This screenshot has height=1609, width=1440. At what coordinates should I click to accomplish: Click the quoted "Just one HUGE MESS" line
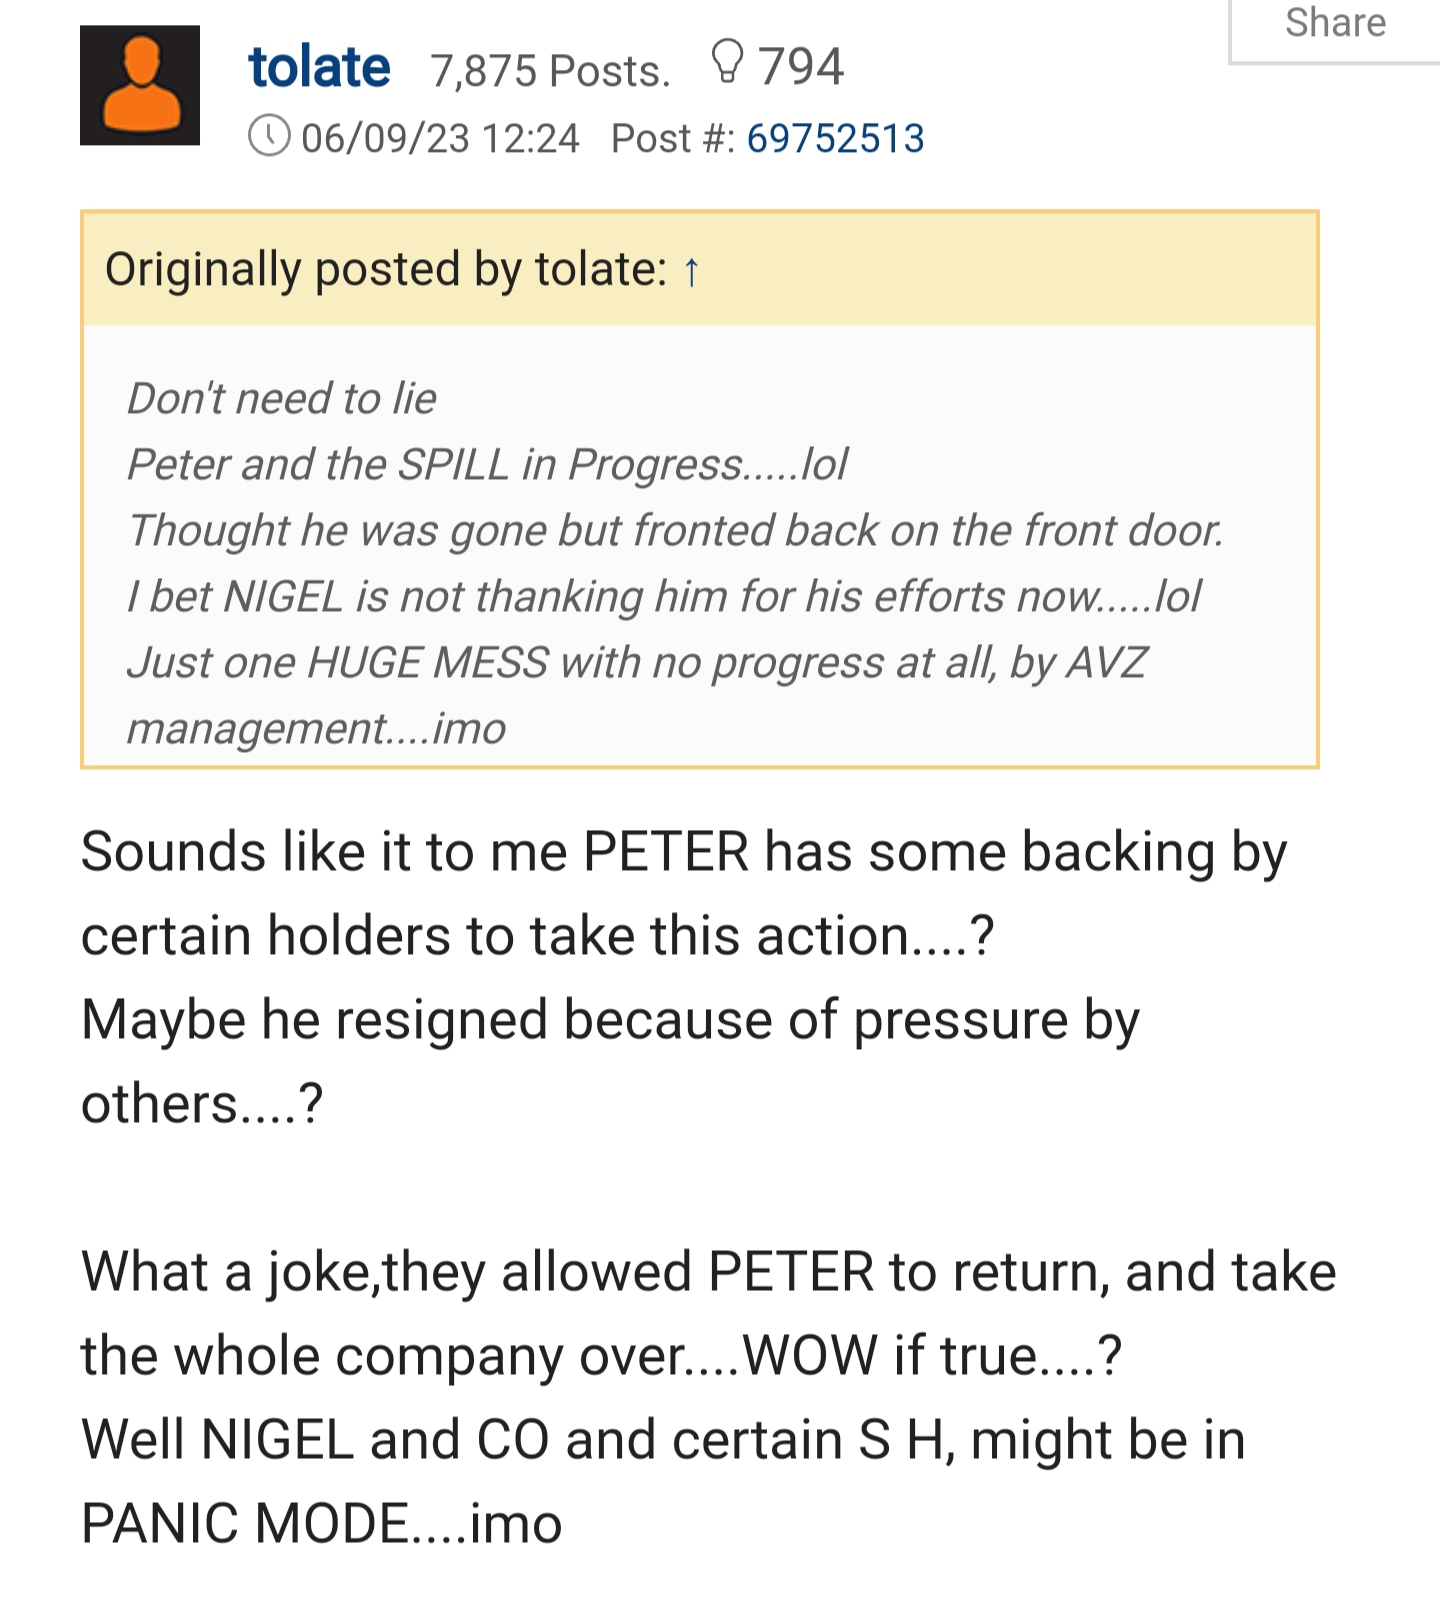pyautogui.click(x=637, y=662)
